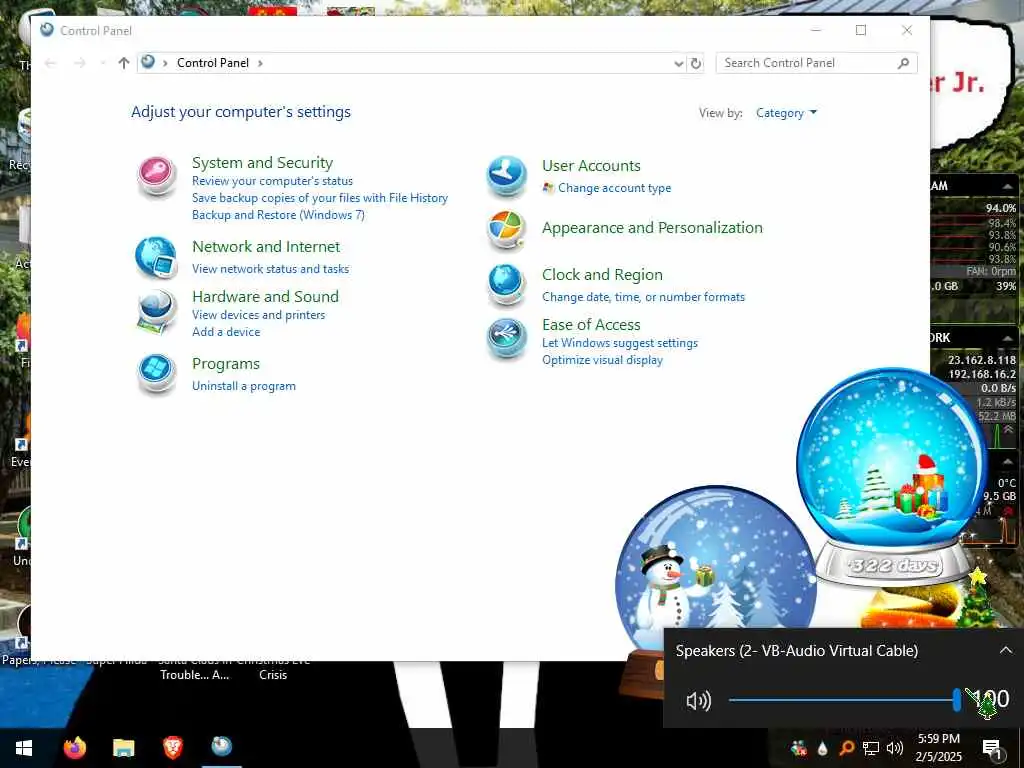Open Appearance and Personalization heading

[652, 228]
